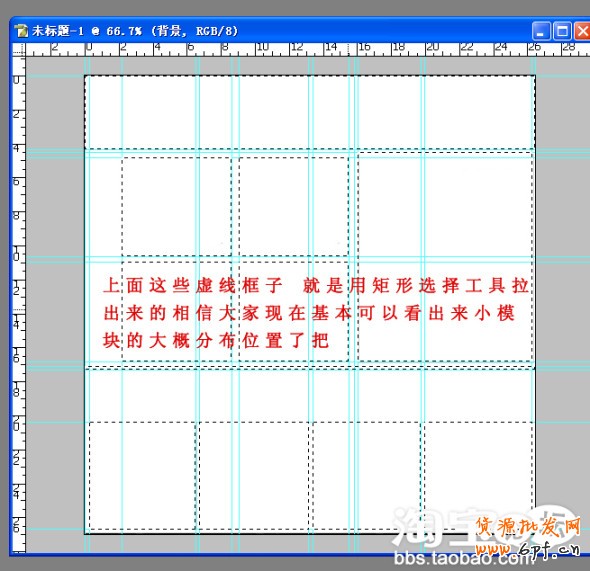590x571 pixels.
Task: Close the 未标题-1 document window
Action: tap(582, 31)
